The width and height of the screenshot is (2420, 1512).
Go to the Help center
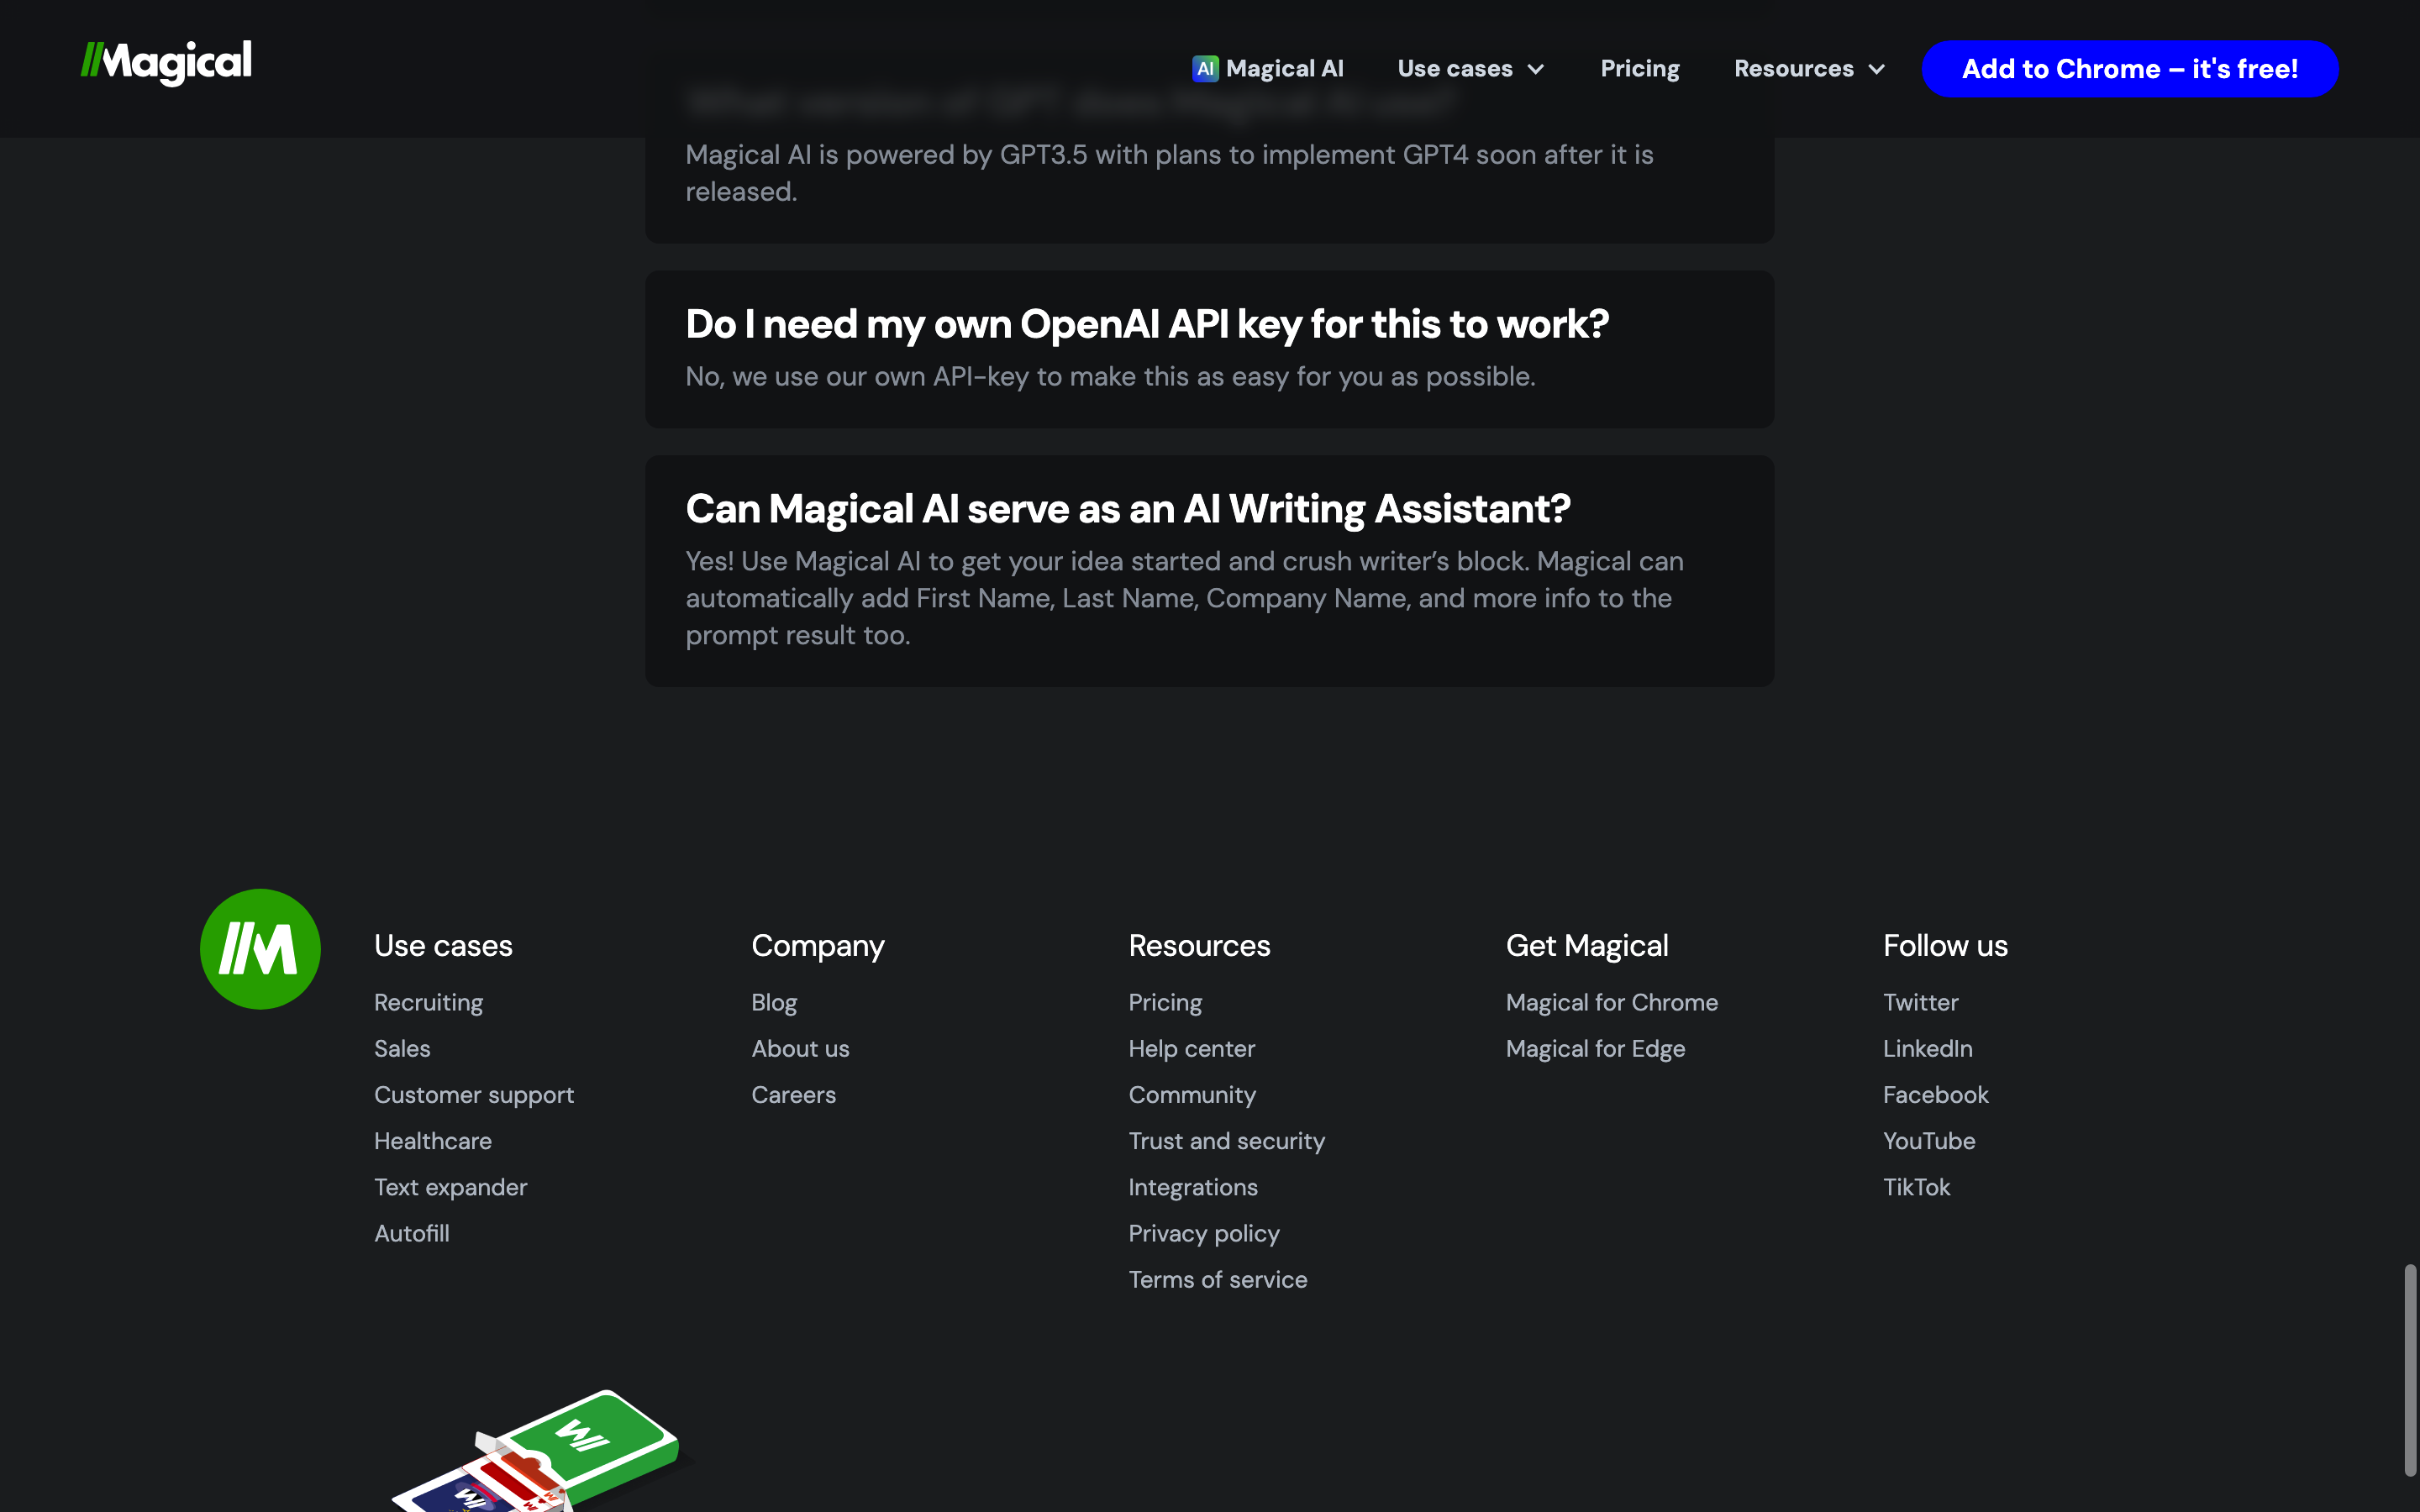click(x=1191, y=1048)
